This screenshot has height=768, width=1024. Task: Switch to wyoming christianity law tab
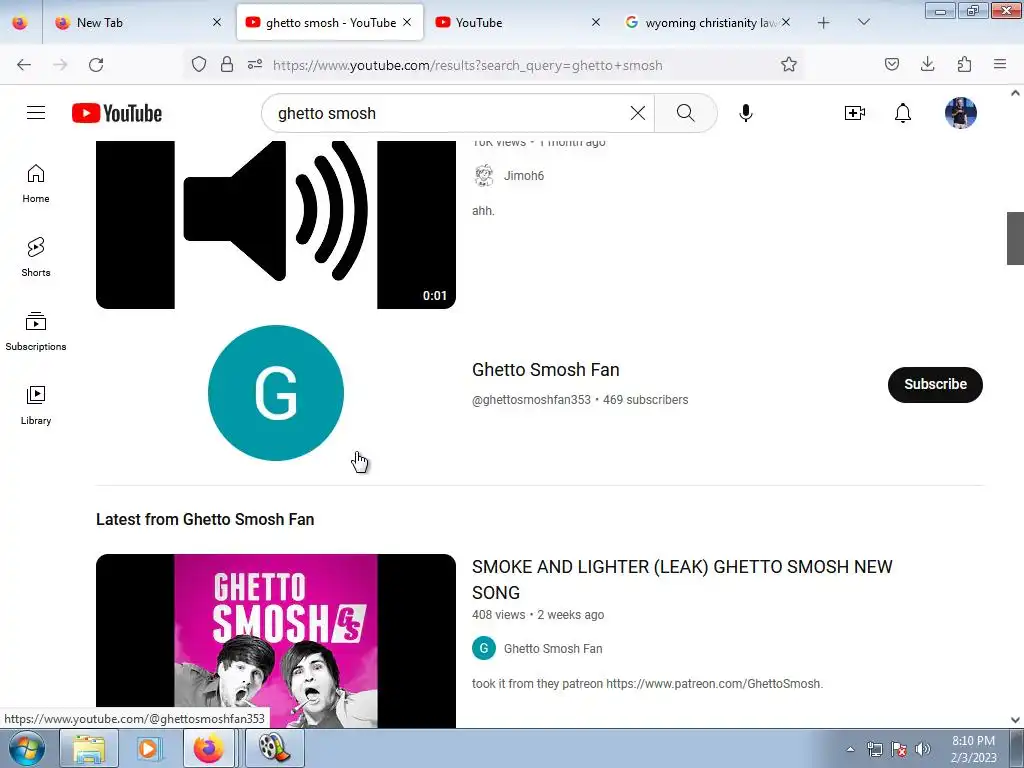point(707,22)
